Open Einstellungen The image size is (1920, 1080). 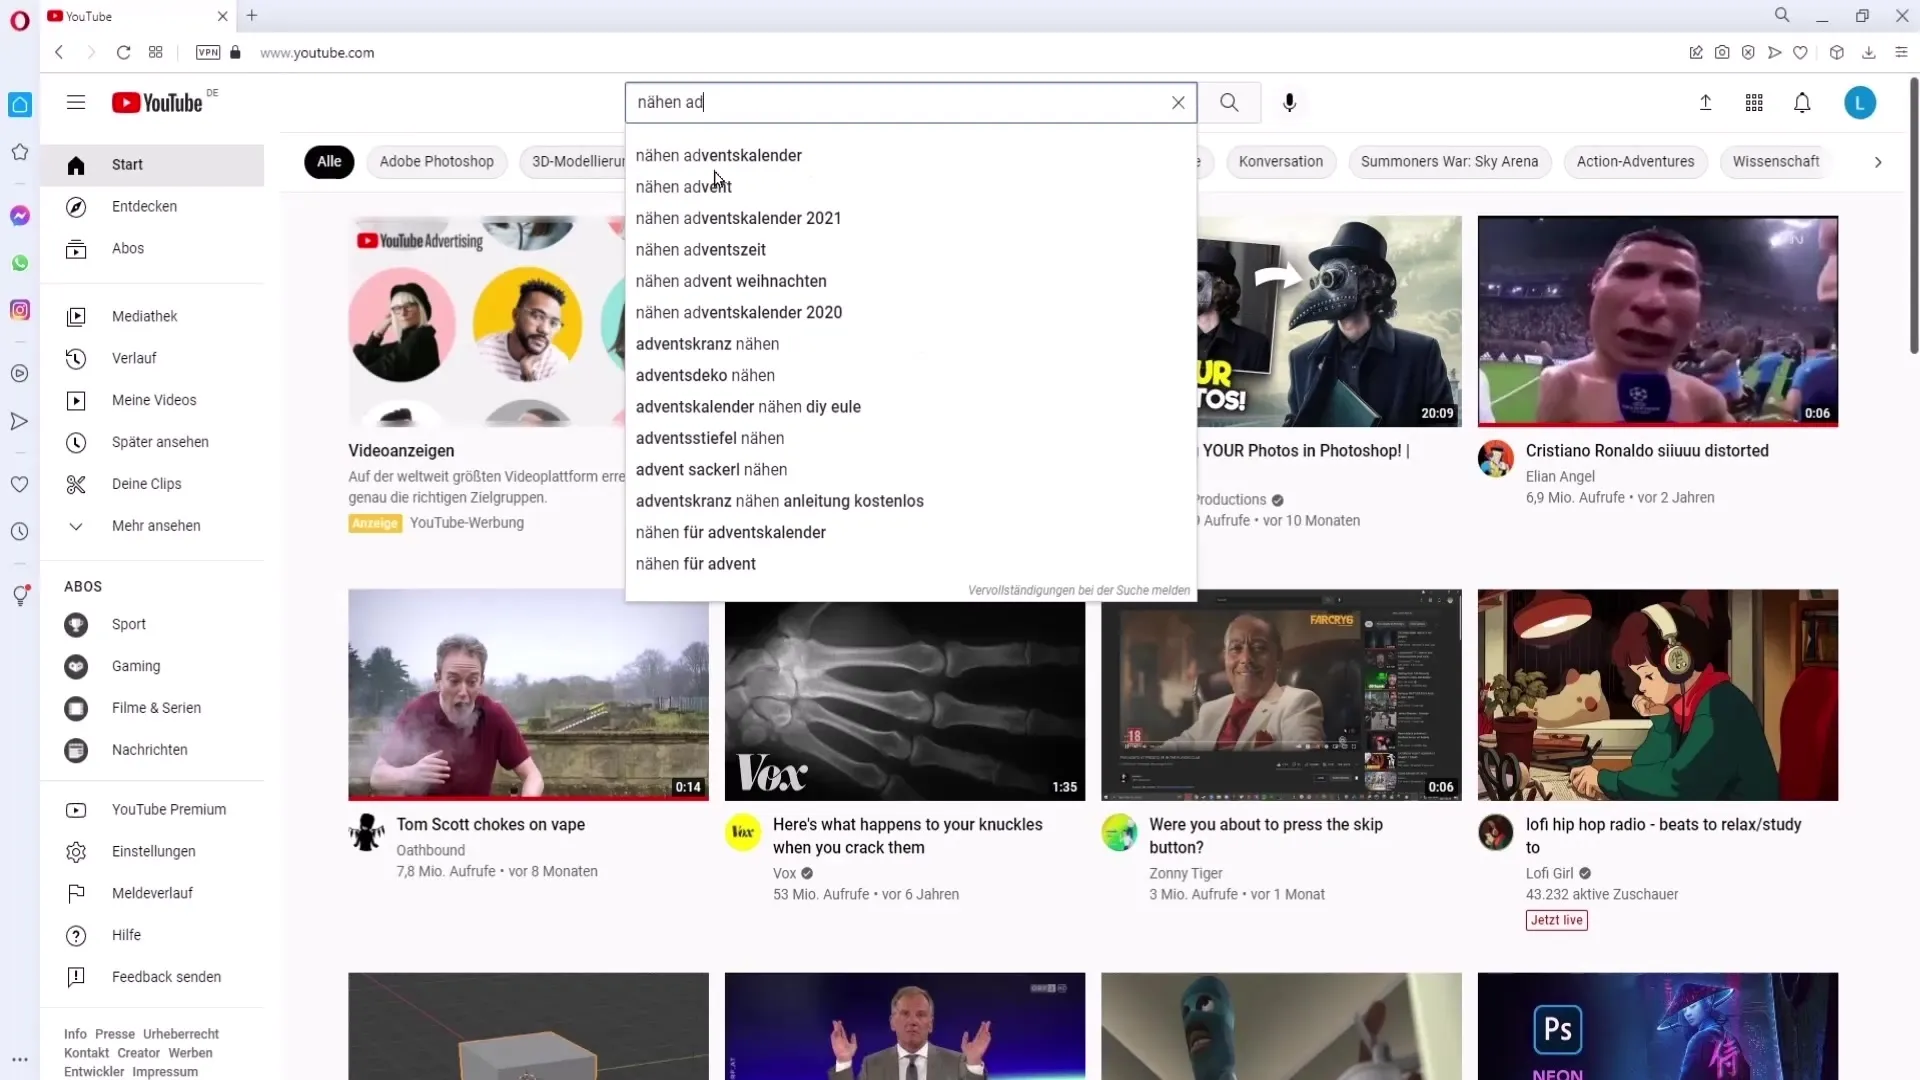152,853
